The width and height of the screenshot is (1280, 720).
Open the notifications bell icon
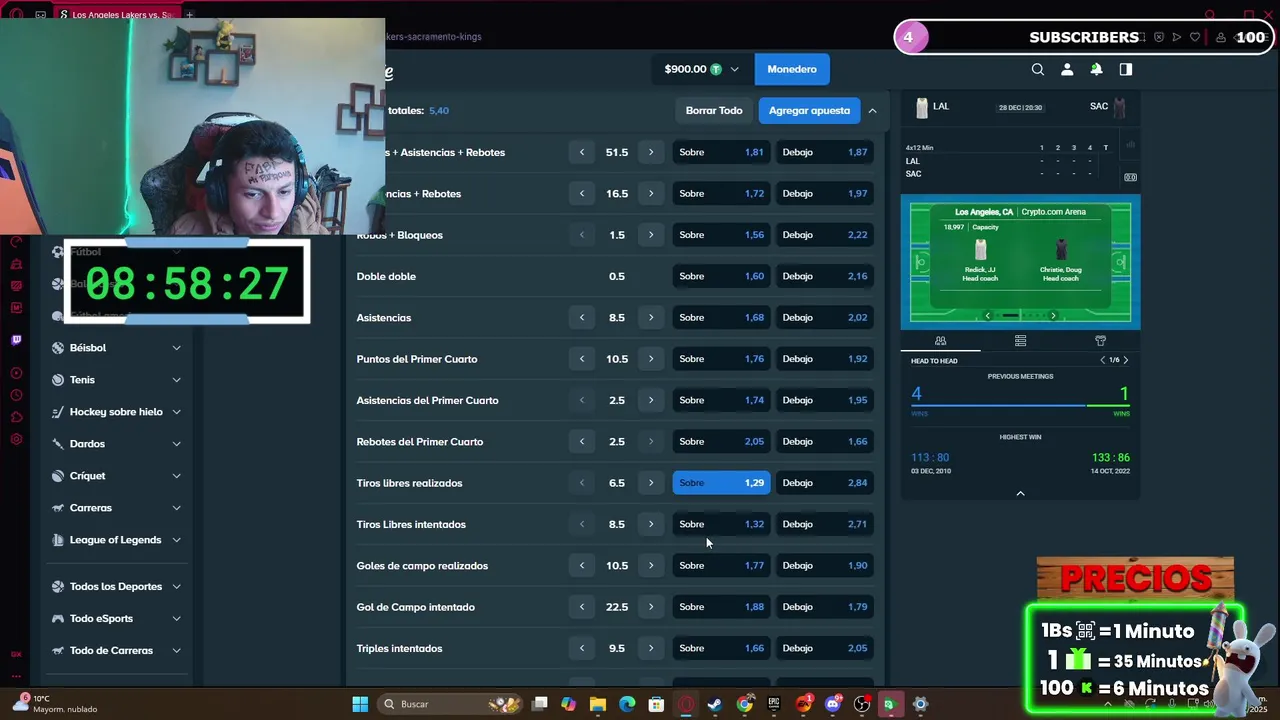point(1096,69)
